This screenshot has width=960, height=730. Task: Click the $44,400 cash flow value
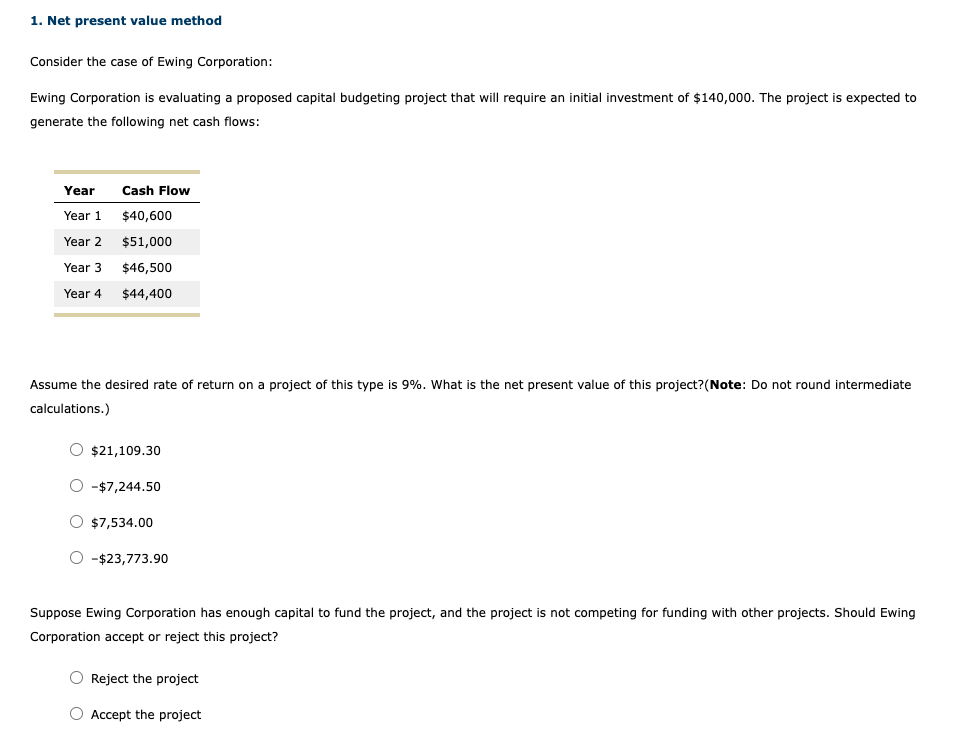pos(147,293)
